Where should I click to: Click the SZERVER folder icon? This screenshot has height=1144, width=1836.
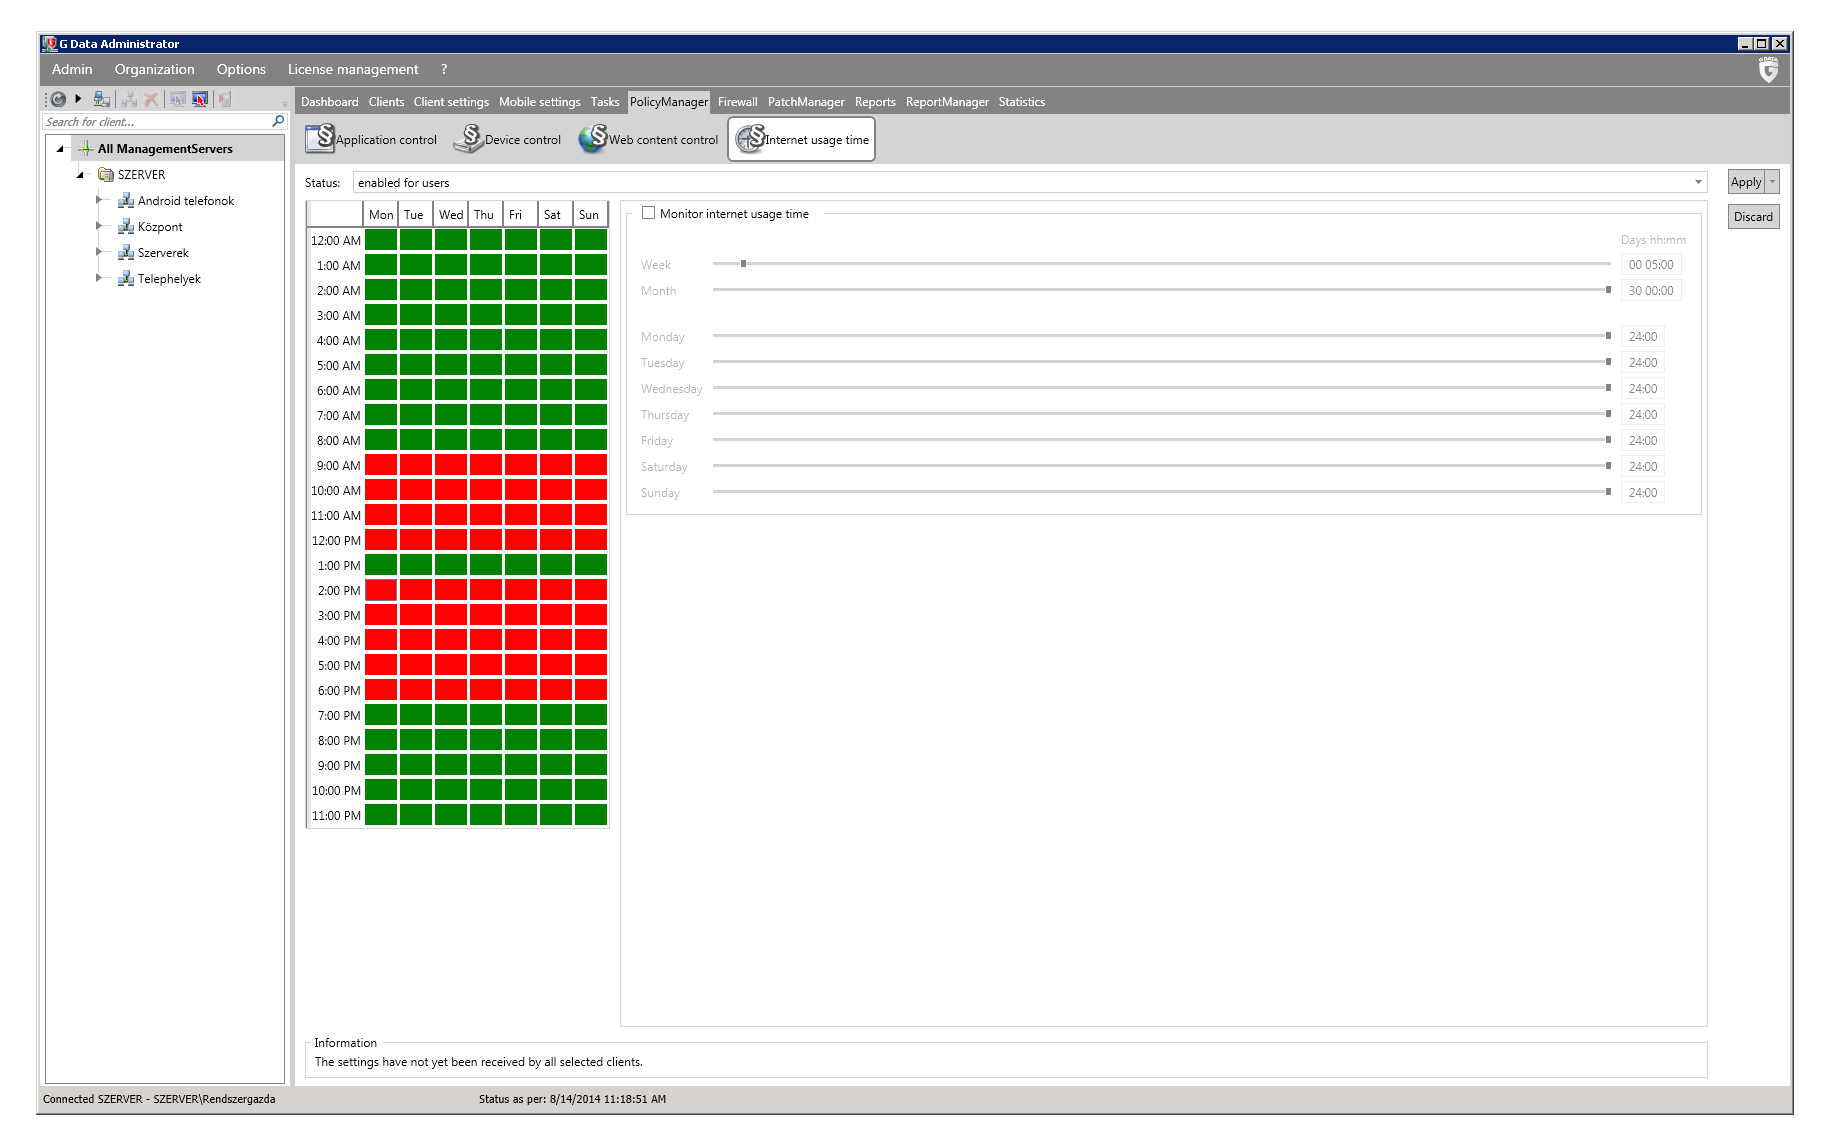pos(106,174)
